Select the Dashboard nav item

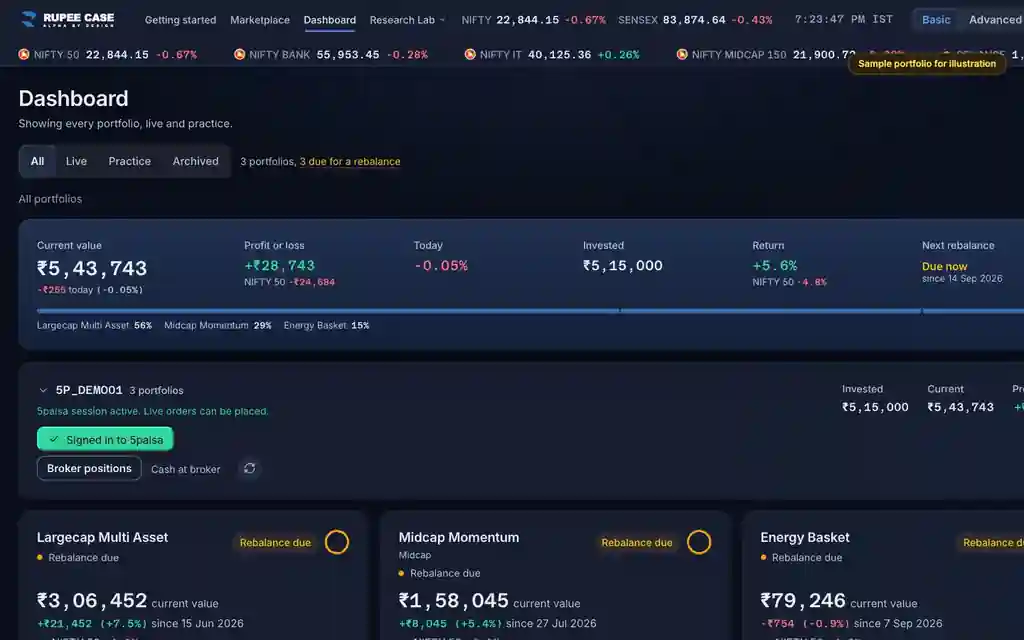coord(330,20)
